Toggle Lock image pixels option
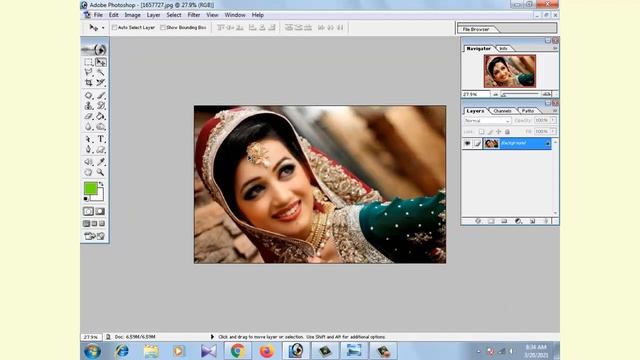Screen dimensions: 640x360 click(x=490, y=132)
